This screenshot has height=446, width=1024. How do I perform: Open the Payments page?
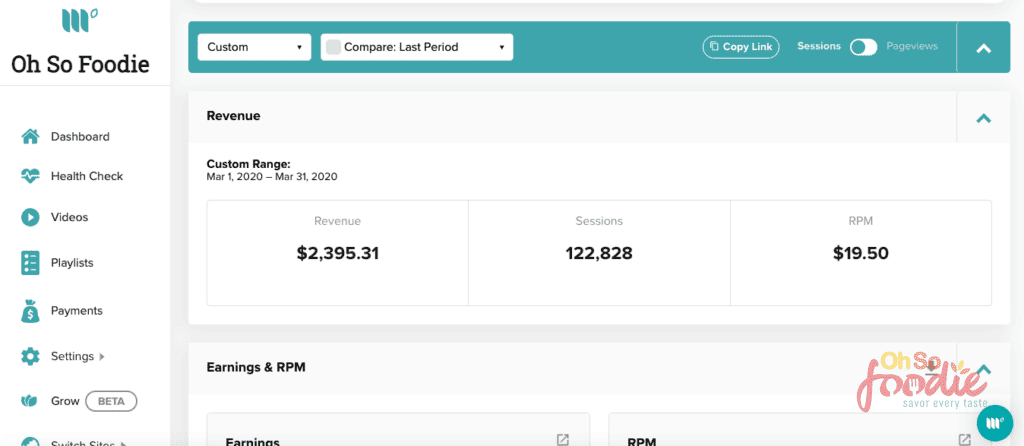(x=76, y=311)
